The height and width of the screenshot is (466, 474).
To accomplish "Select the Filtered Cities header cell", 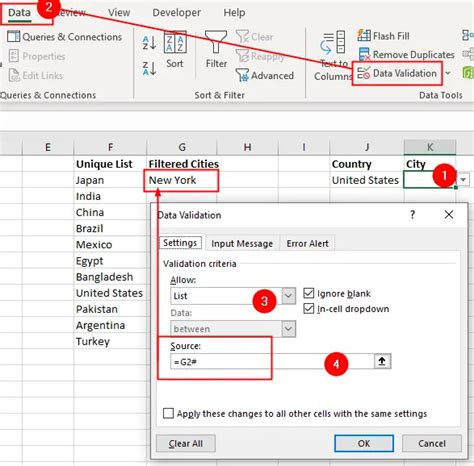I will pos(182,164).
